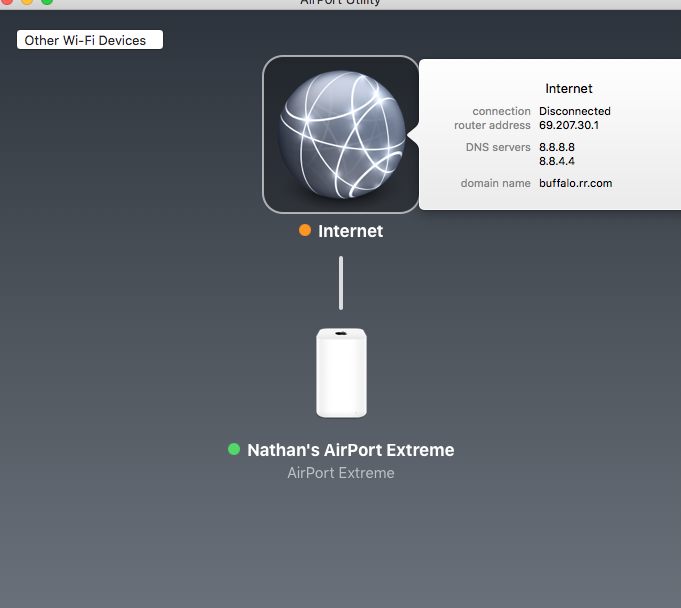Click the "Nathan's AirPort Extreme" device name
The image size is (681, 608).
(350, 450)
